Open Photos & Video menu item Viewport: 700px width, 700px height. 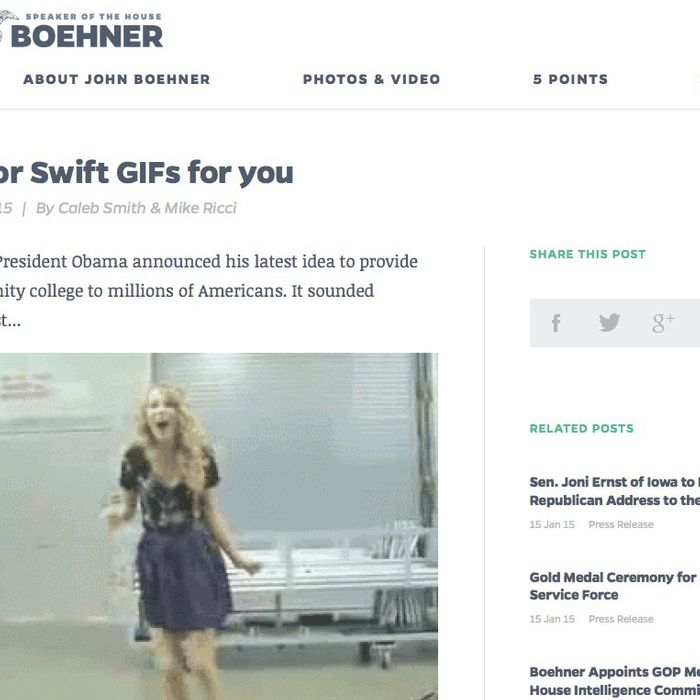[x=371, y=79]
